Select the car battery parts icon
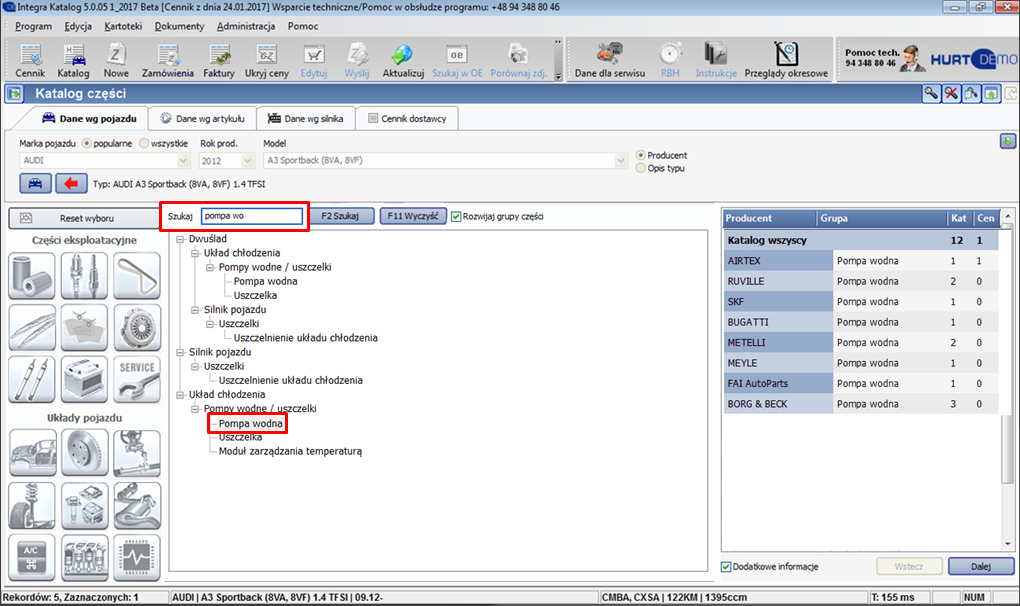 point(85,379)
